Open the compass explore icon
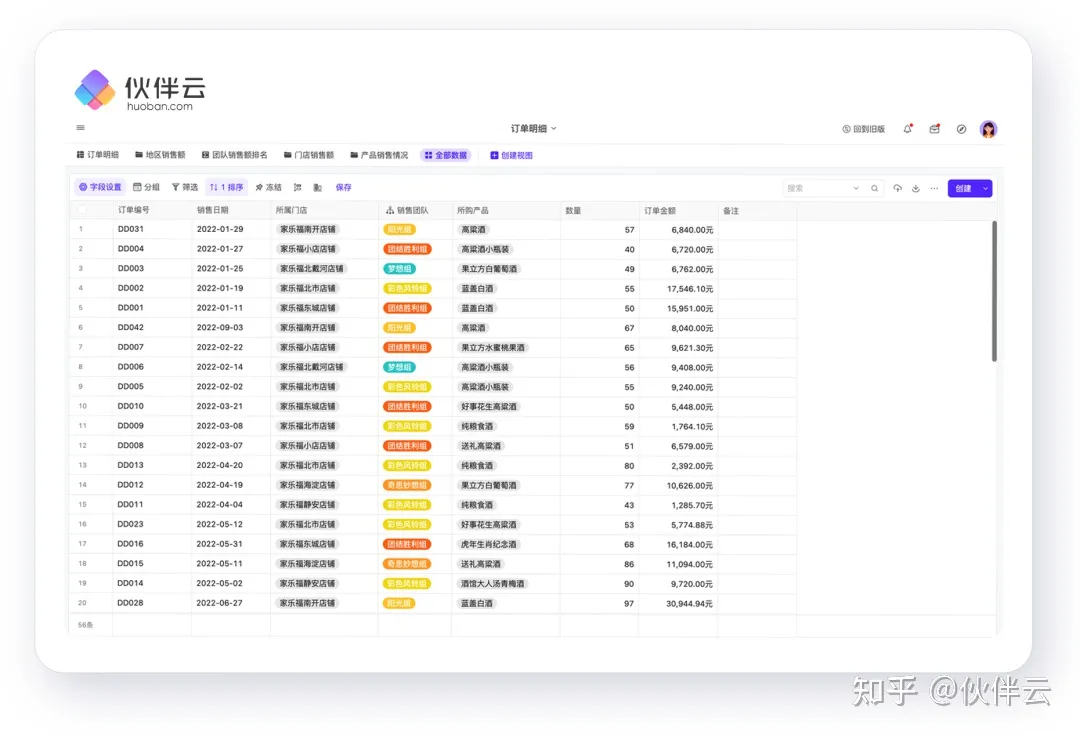1080x736 pixels. click(x=962, y=129)
